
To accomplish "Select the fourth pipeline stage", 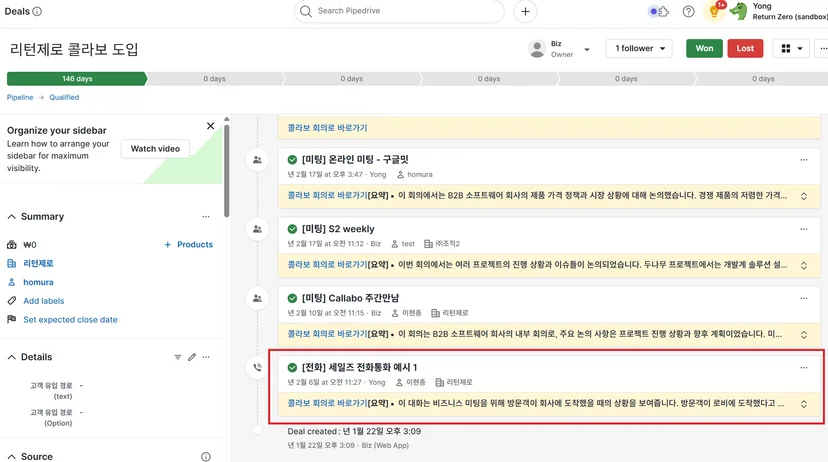I will (x=489, y=79).
